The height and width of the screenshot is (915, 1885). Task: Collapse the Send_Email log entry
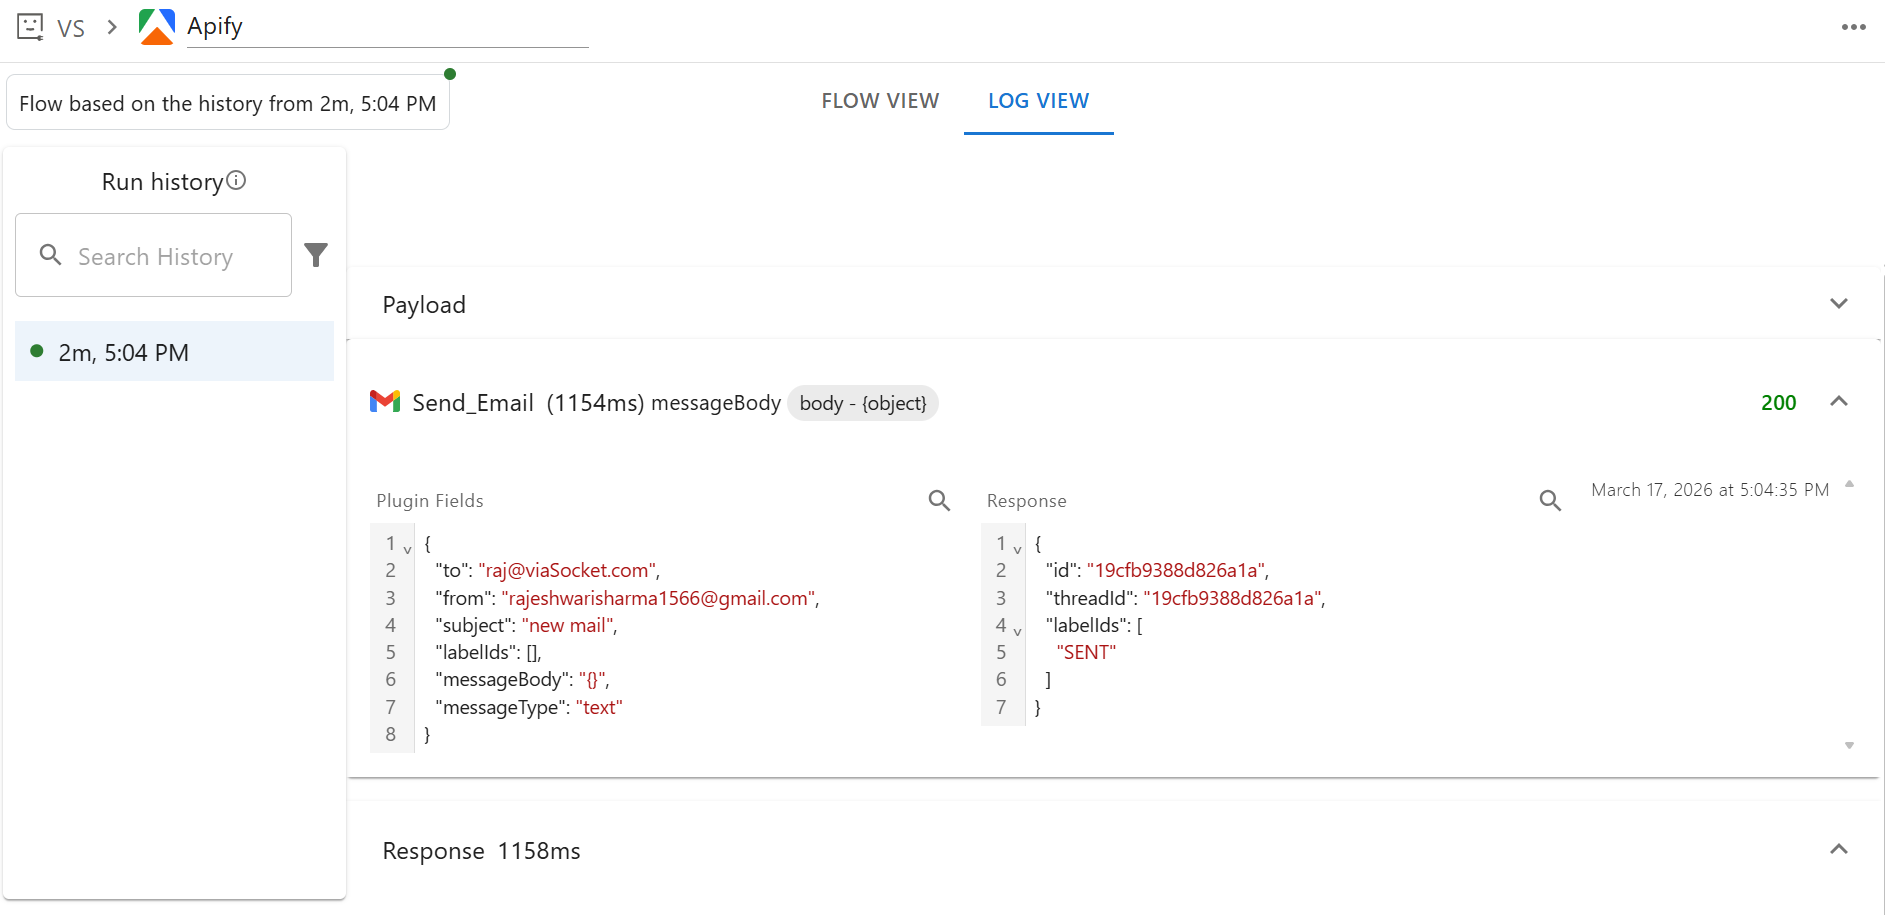point(1840,401)
